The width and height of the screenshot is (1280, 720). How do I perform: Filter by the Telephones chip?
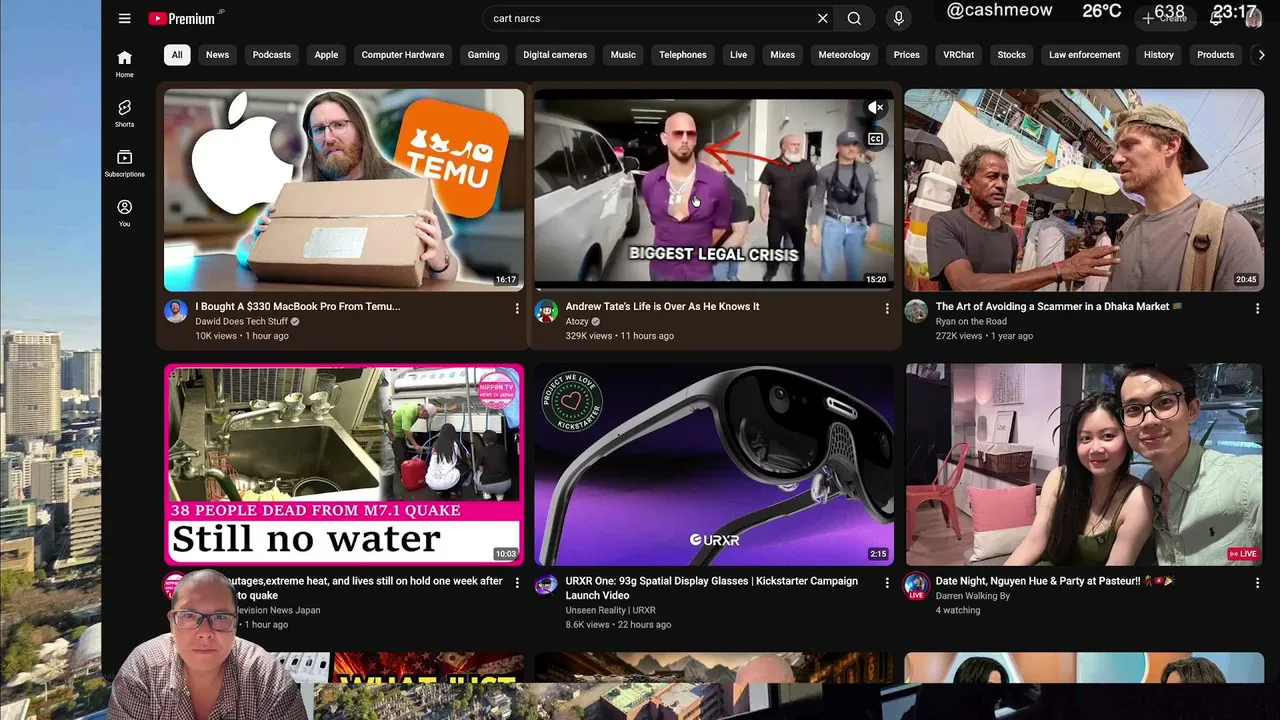pyautogui.click(x=683, y=55)
